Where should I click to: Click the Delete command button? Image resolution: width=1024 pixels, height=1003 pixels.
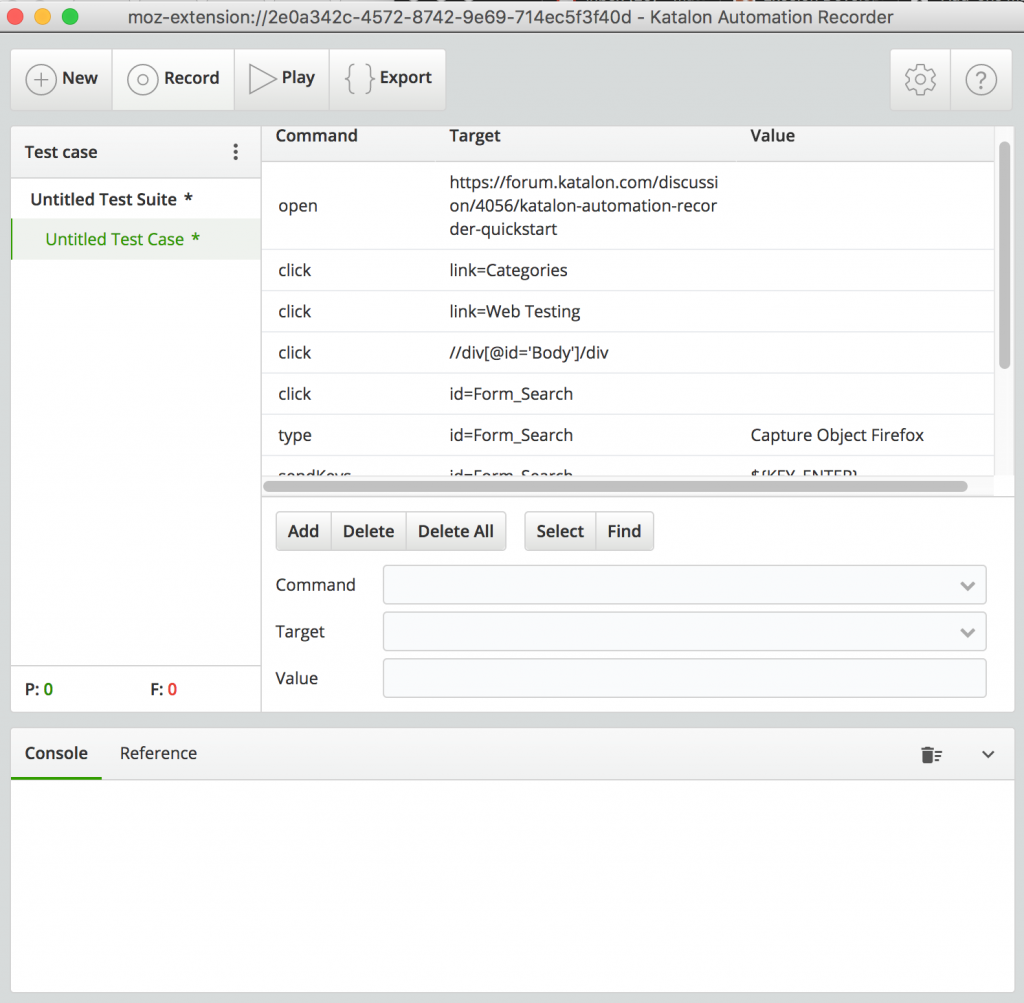click(x=368, y=531)
